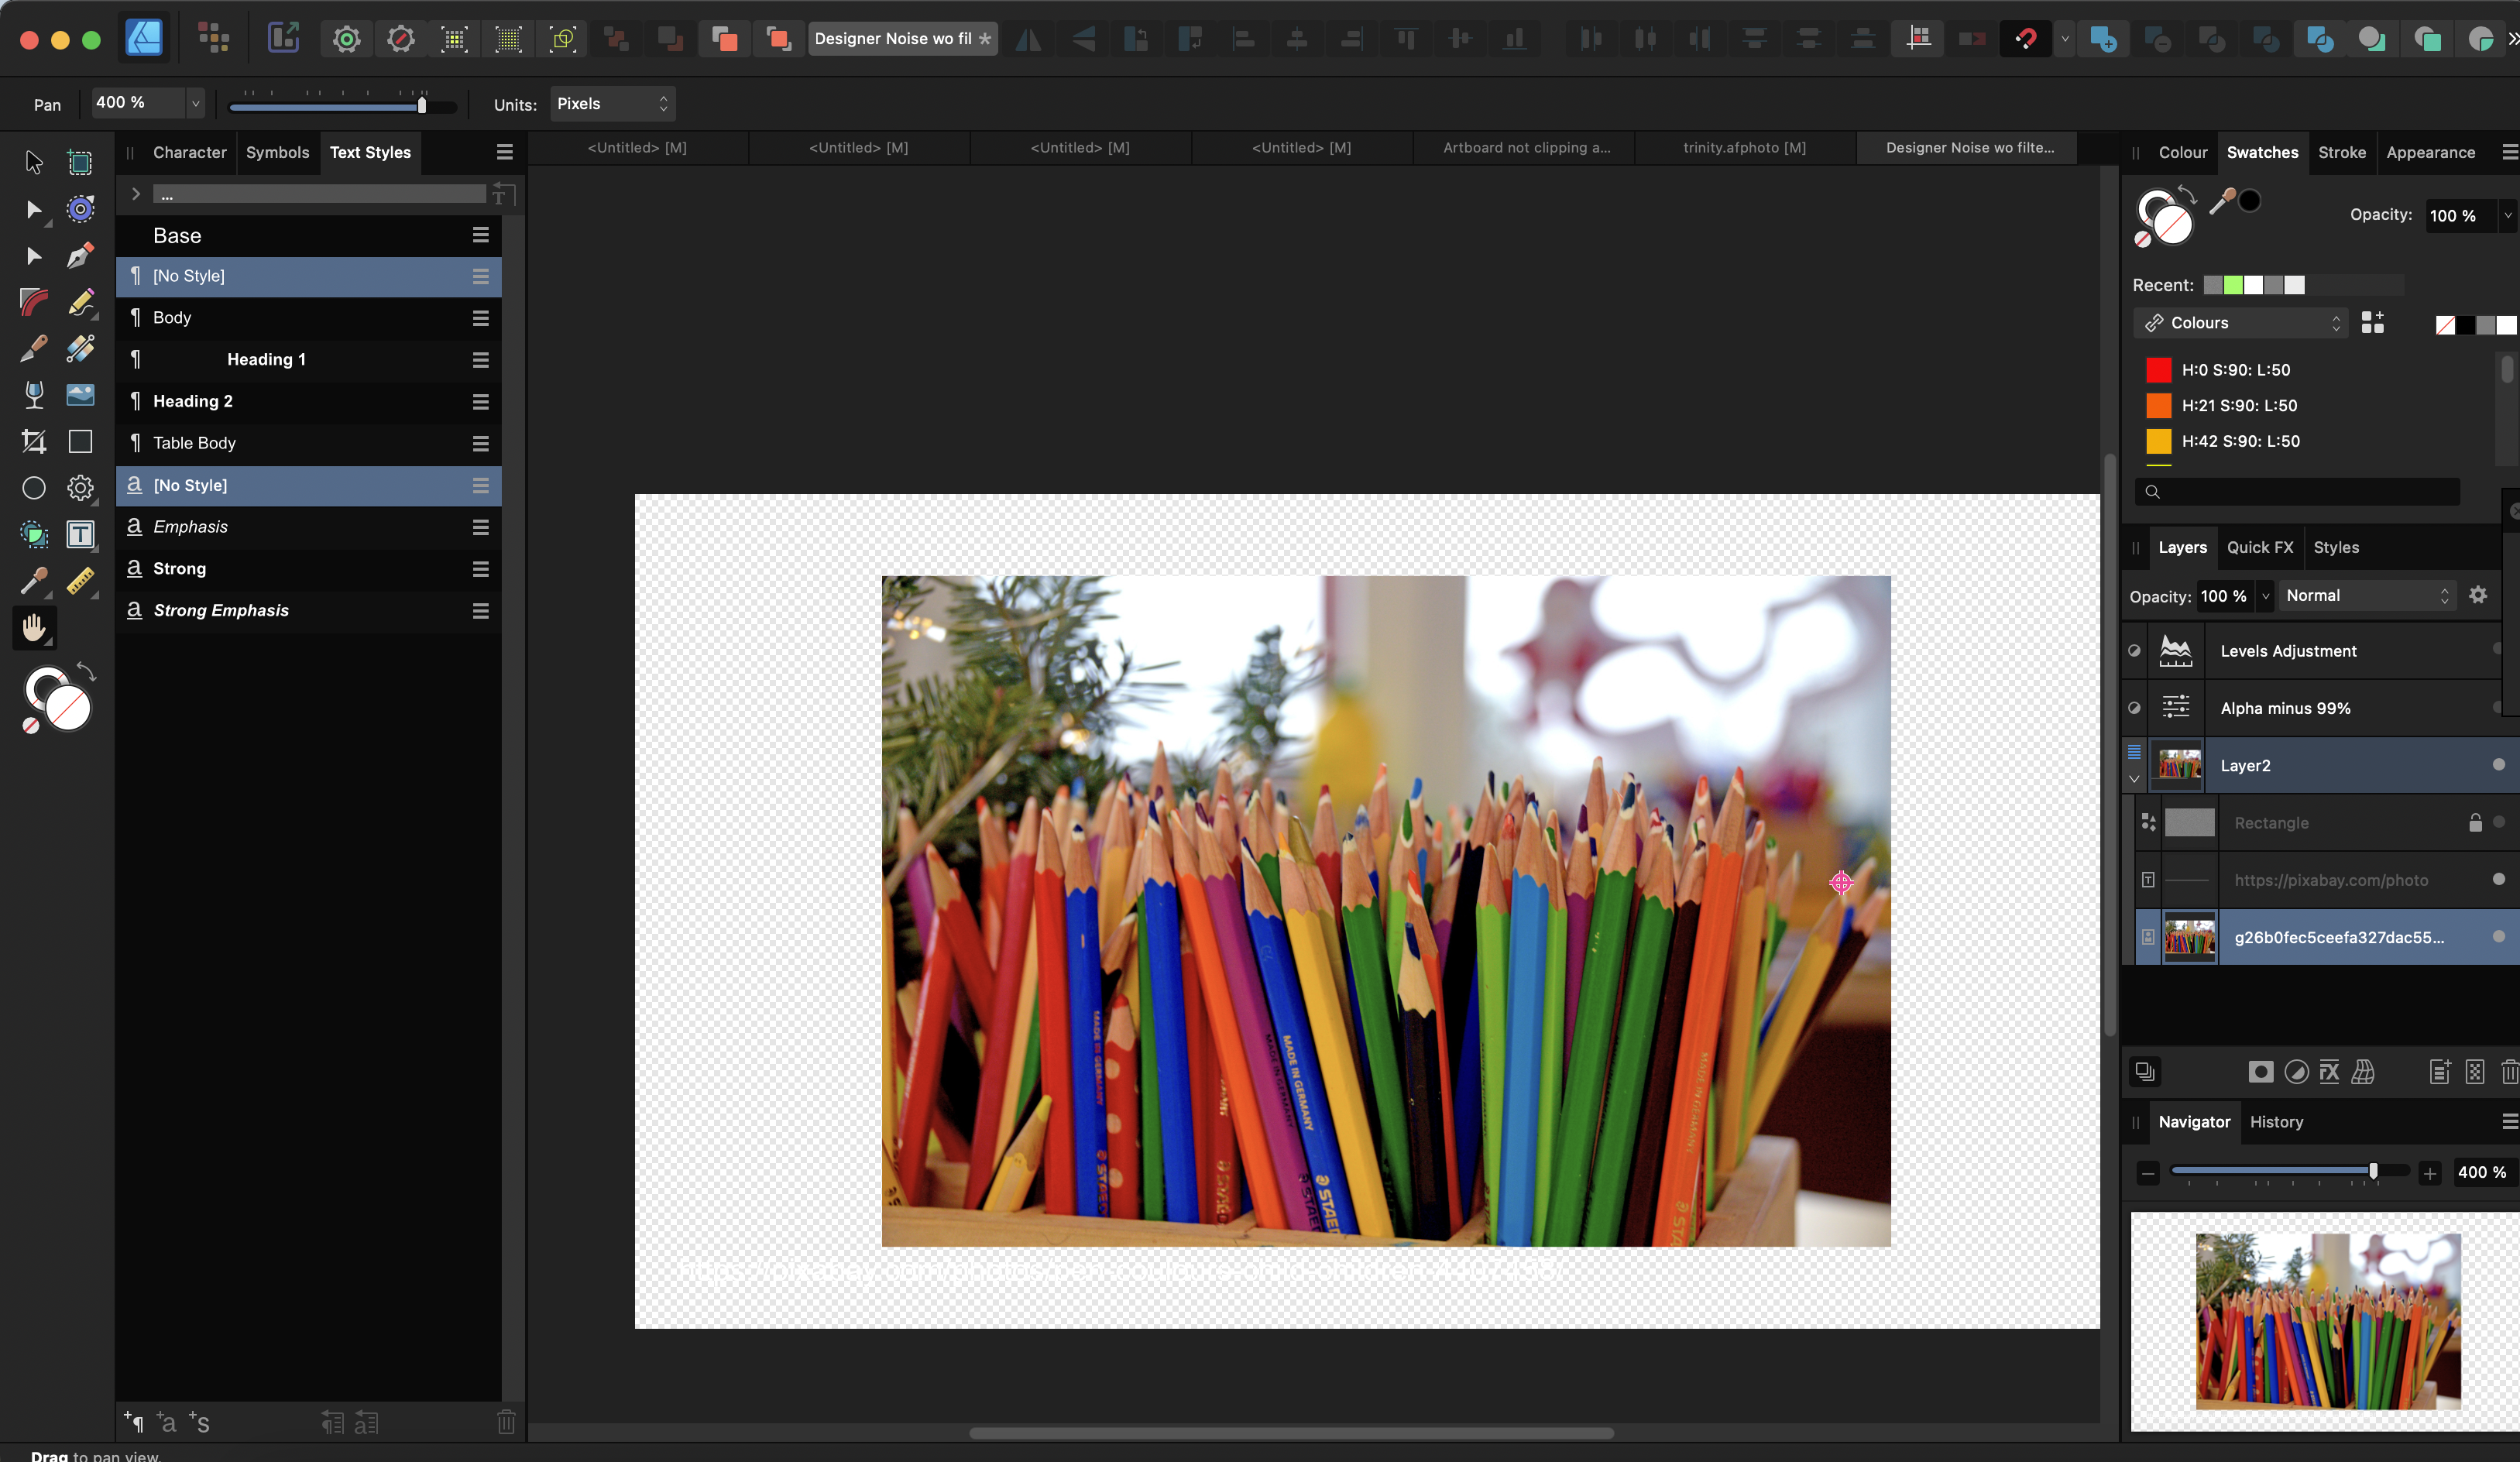Select the Place Image tool
Screen dimensions: 2520x1462
[x=80, y=395]
